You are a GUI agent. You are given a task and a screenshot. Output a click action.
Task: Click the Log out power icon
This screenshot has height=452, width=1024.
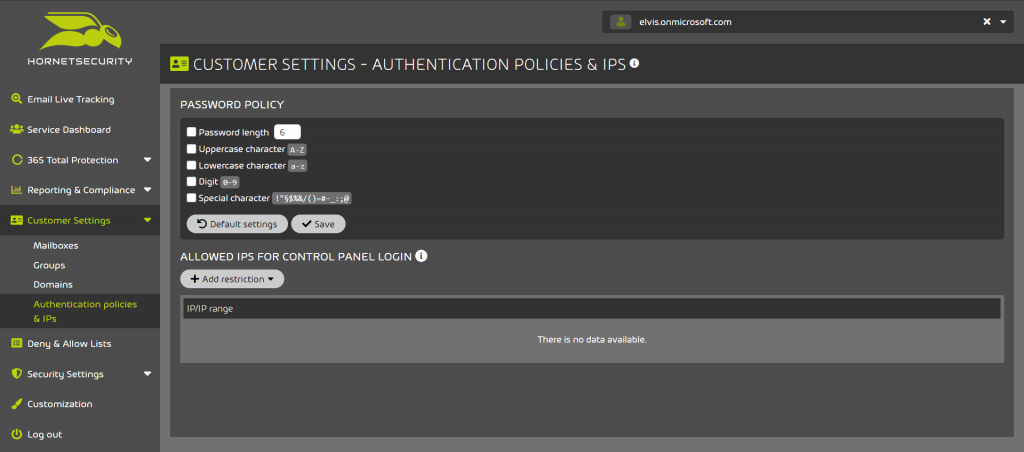coord(17,434)
